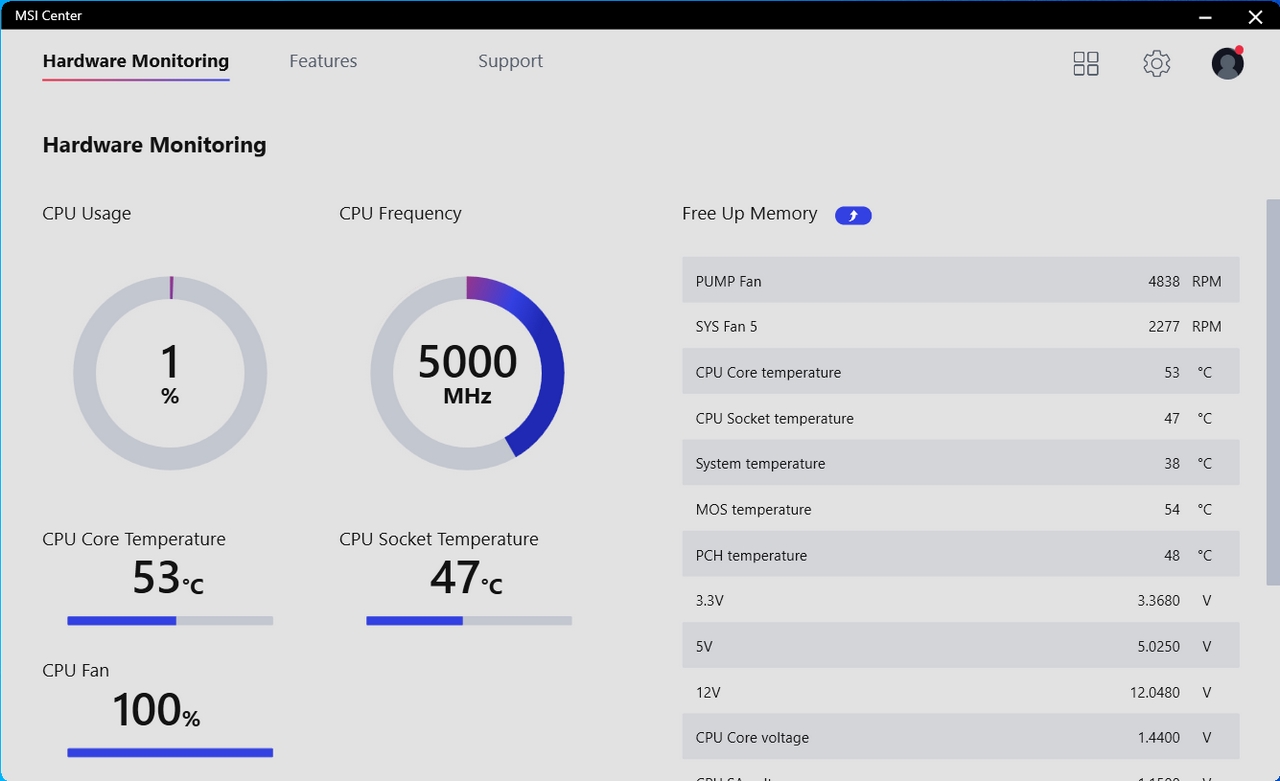
Task: Click the CPU Fan 100% readout
Action: pyautogui.click(x=156, y=710)
